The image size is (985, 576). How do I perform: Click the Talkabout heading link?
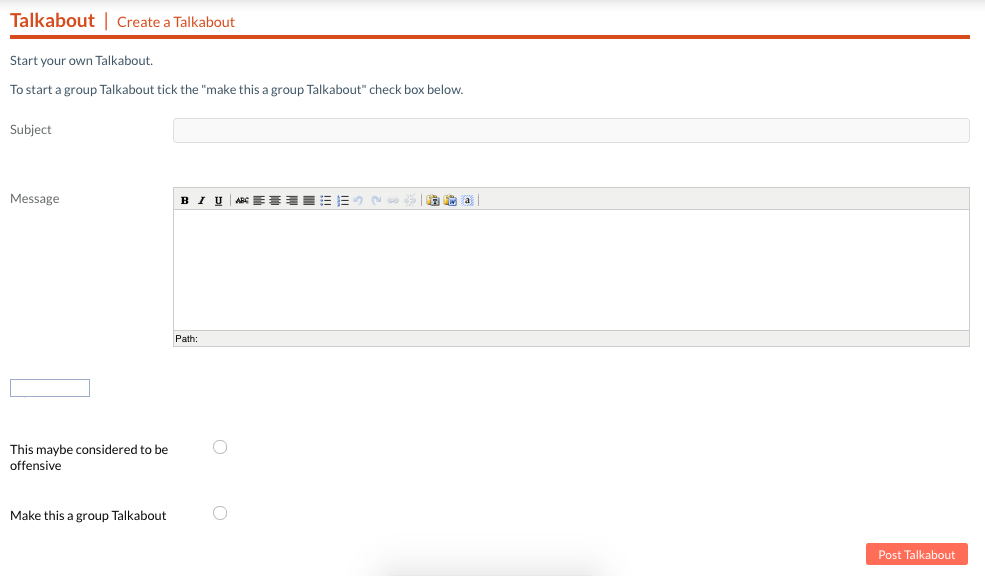point(52,21)
